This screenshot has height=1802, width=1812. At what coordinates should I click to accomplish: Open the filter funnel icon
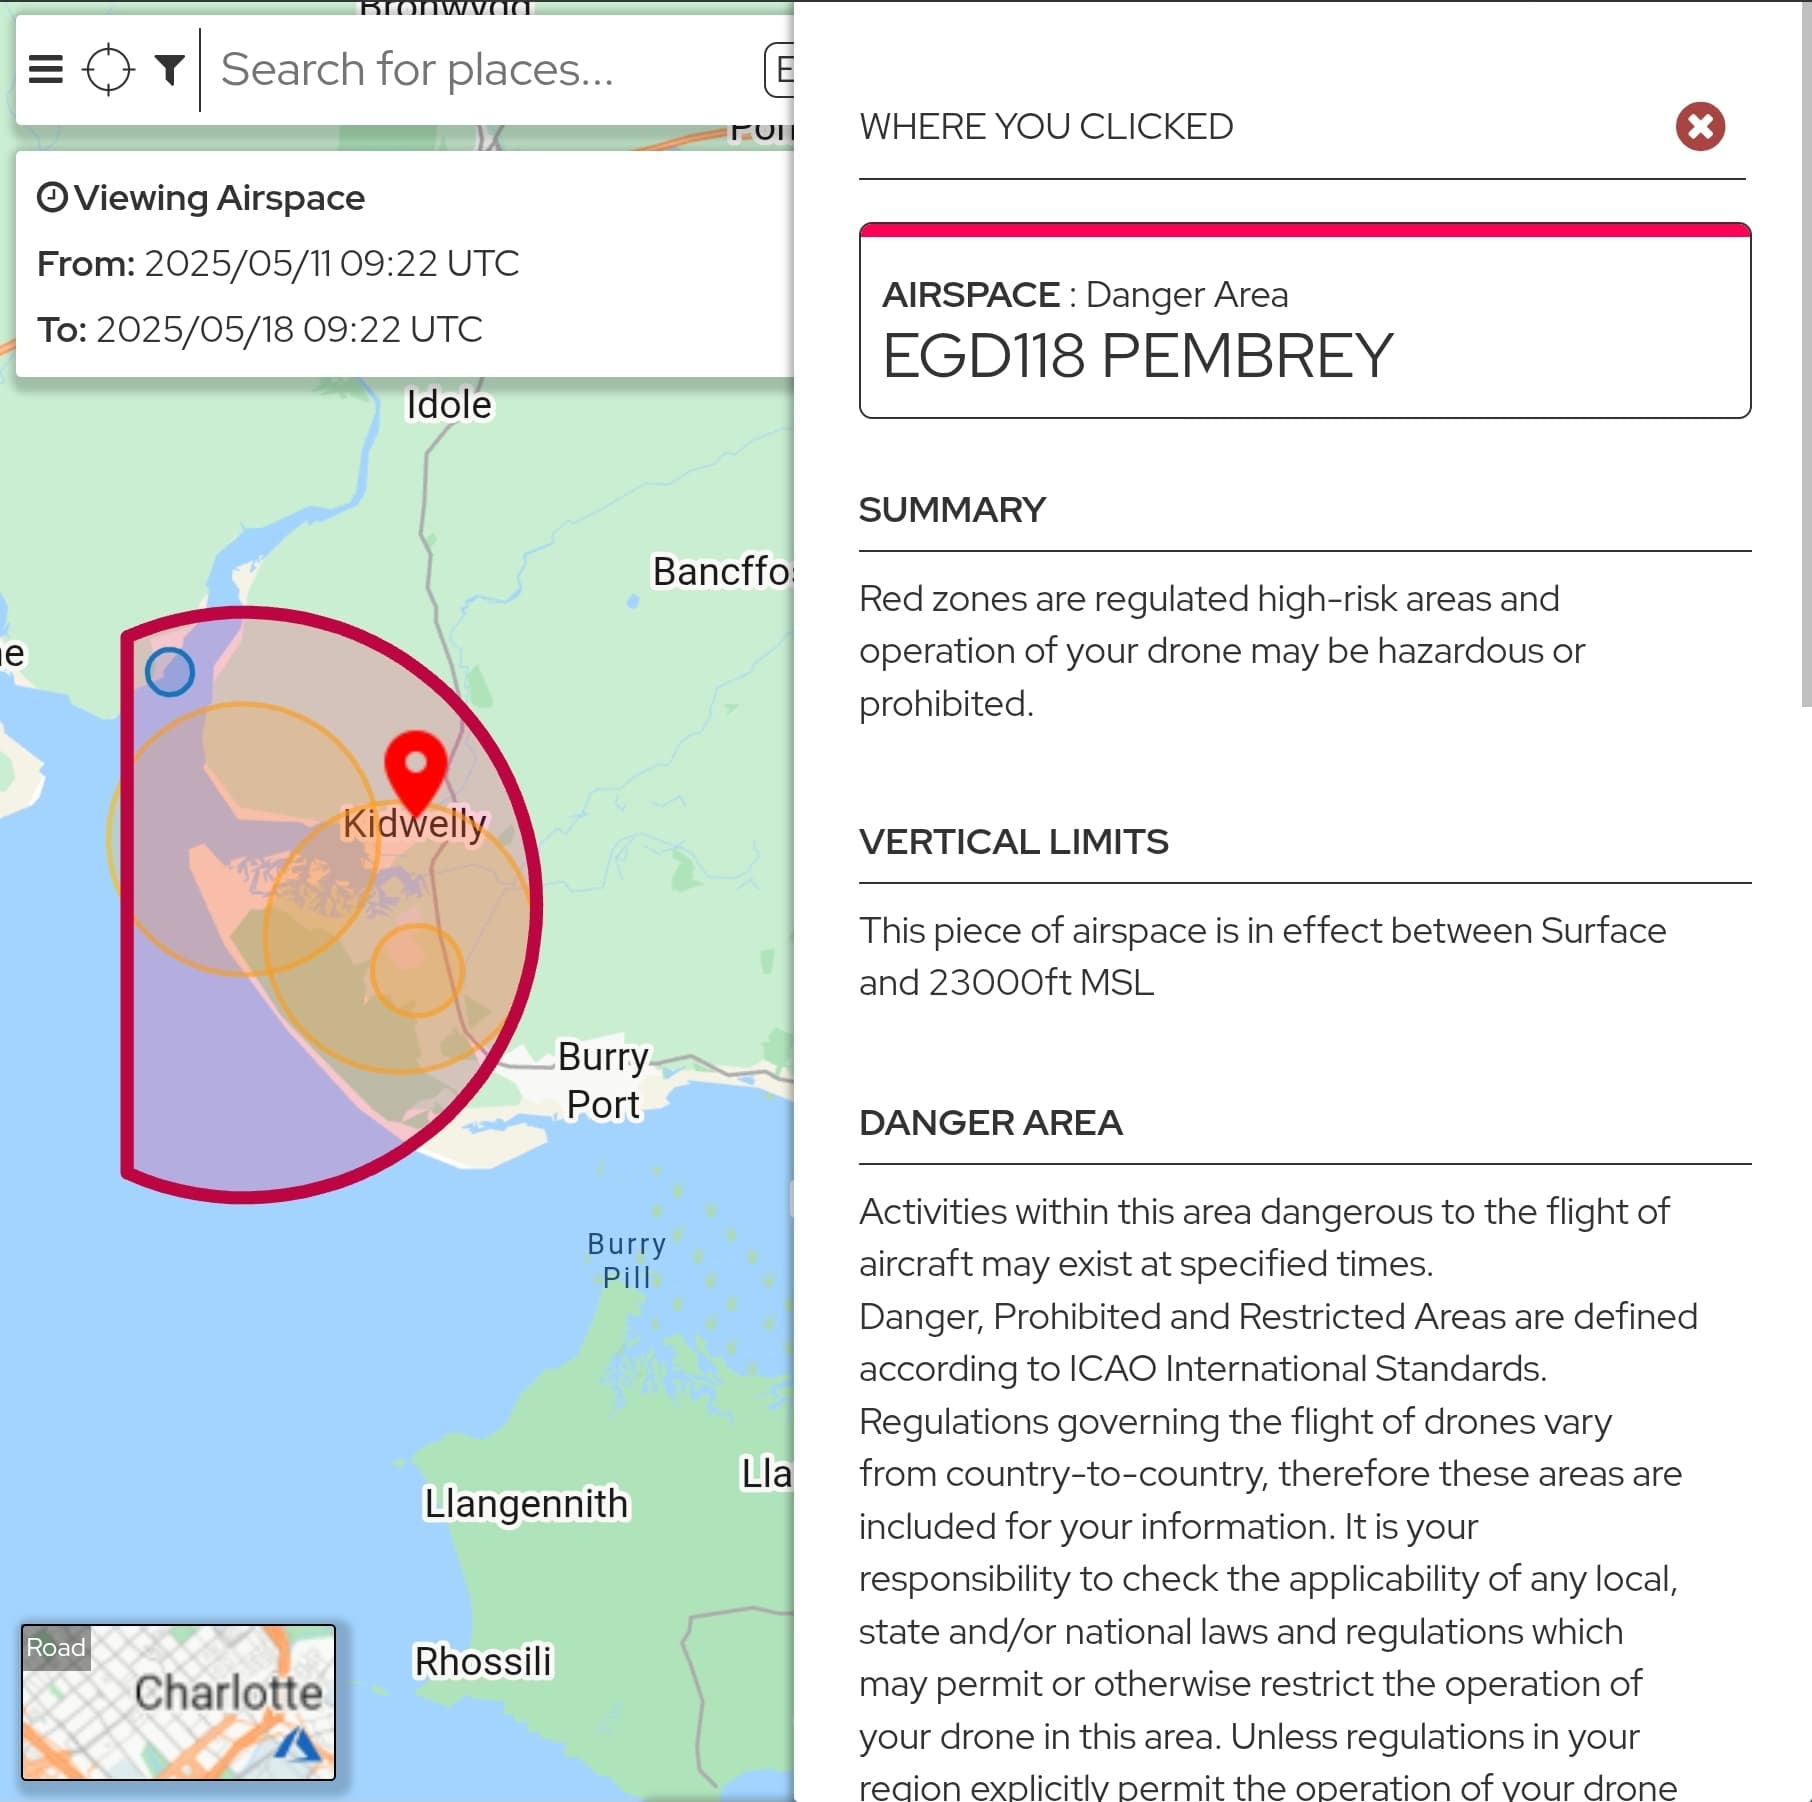(170, 70)
